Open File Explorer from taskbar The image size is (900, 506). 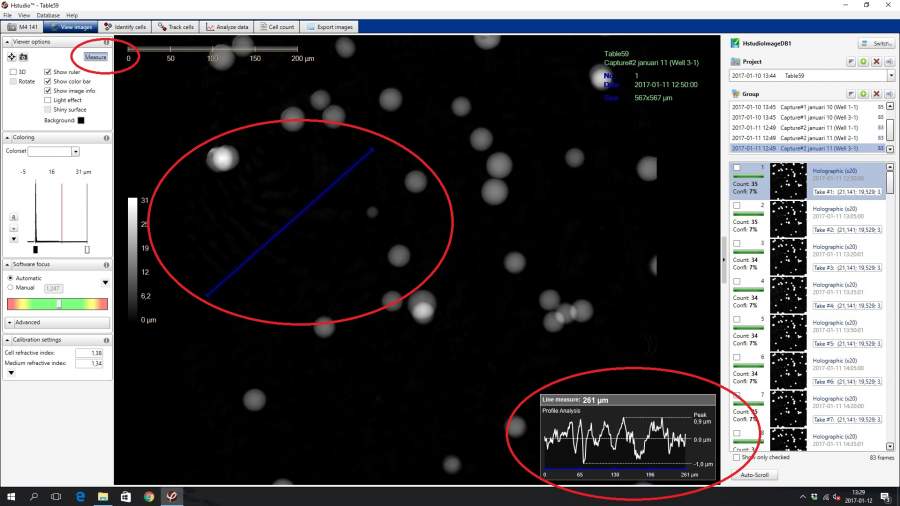pyautogui.click(x=103, y=496)
